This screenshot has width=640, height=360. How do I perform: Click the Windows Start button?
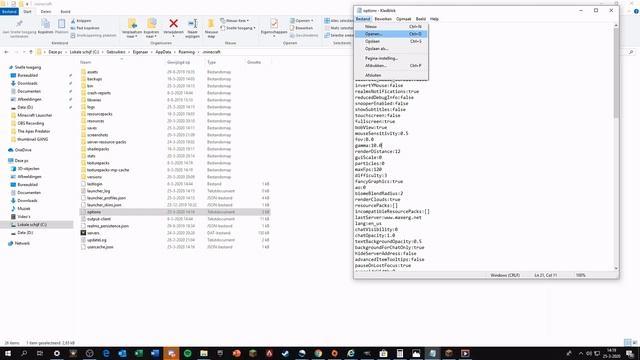coord(8,353)
